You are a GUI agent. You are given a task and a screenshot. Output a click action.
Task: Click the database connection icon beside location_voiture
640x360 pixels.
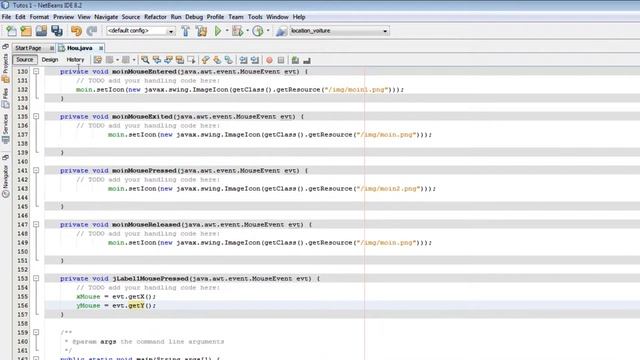click(x=281, y=31)
